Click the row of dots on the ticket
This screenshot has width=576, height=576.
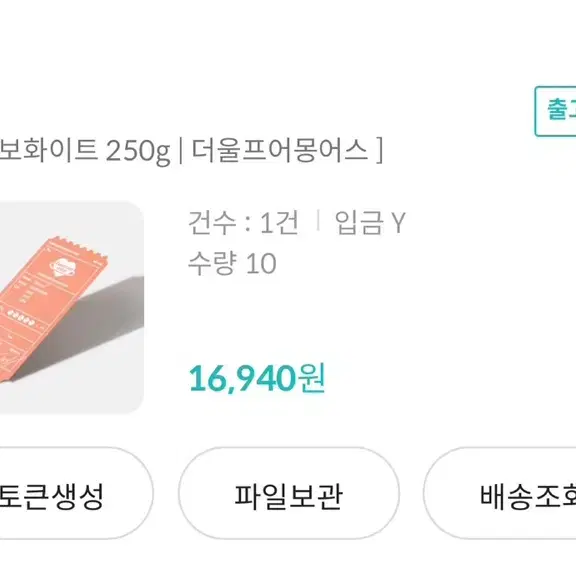(x=22, y=317)
